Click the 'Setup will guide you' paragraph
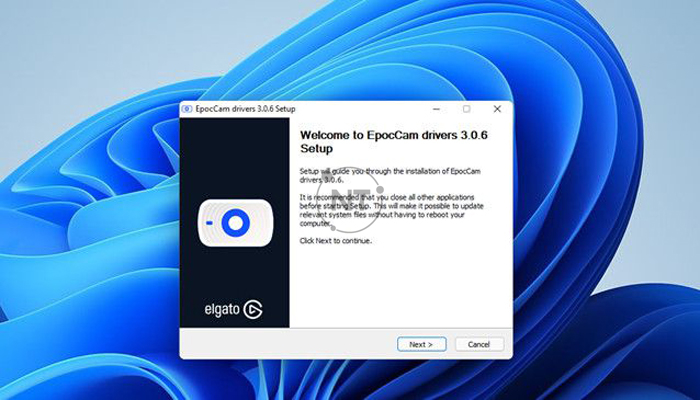Image resolution: width=700 pixels, height=400 pixels. [390, 175]
